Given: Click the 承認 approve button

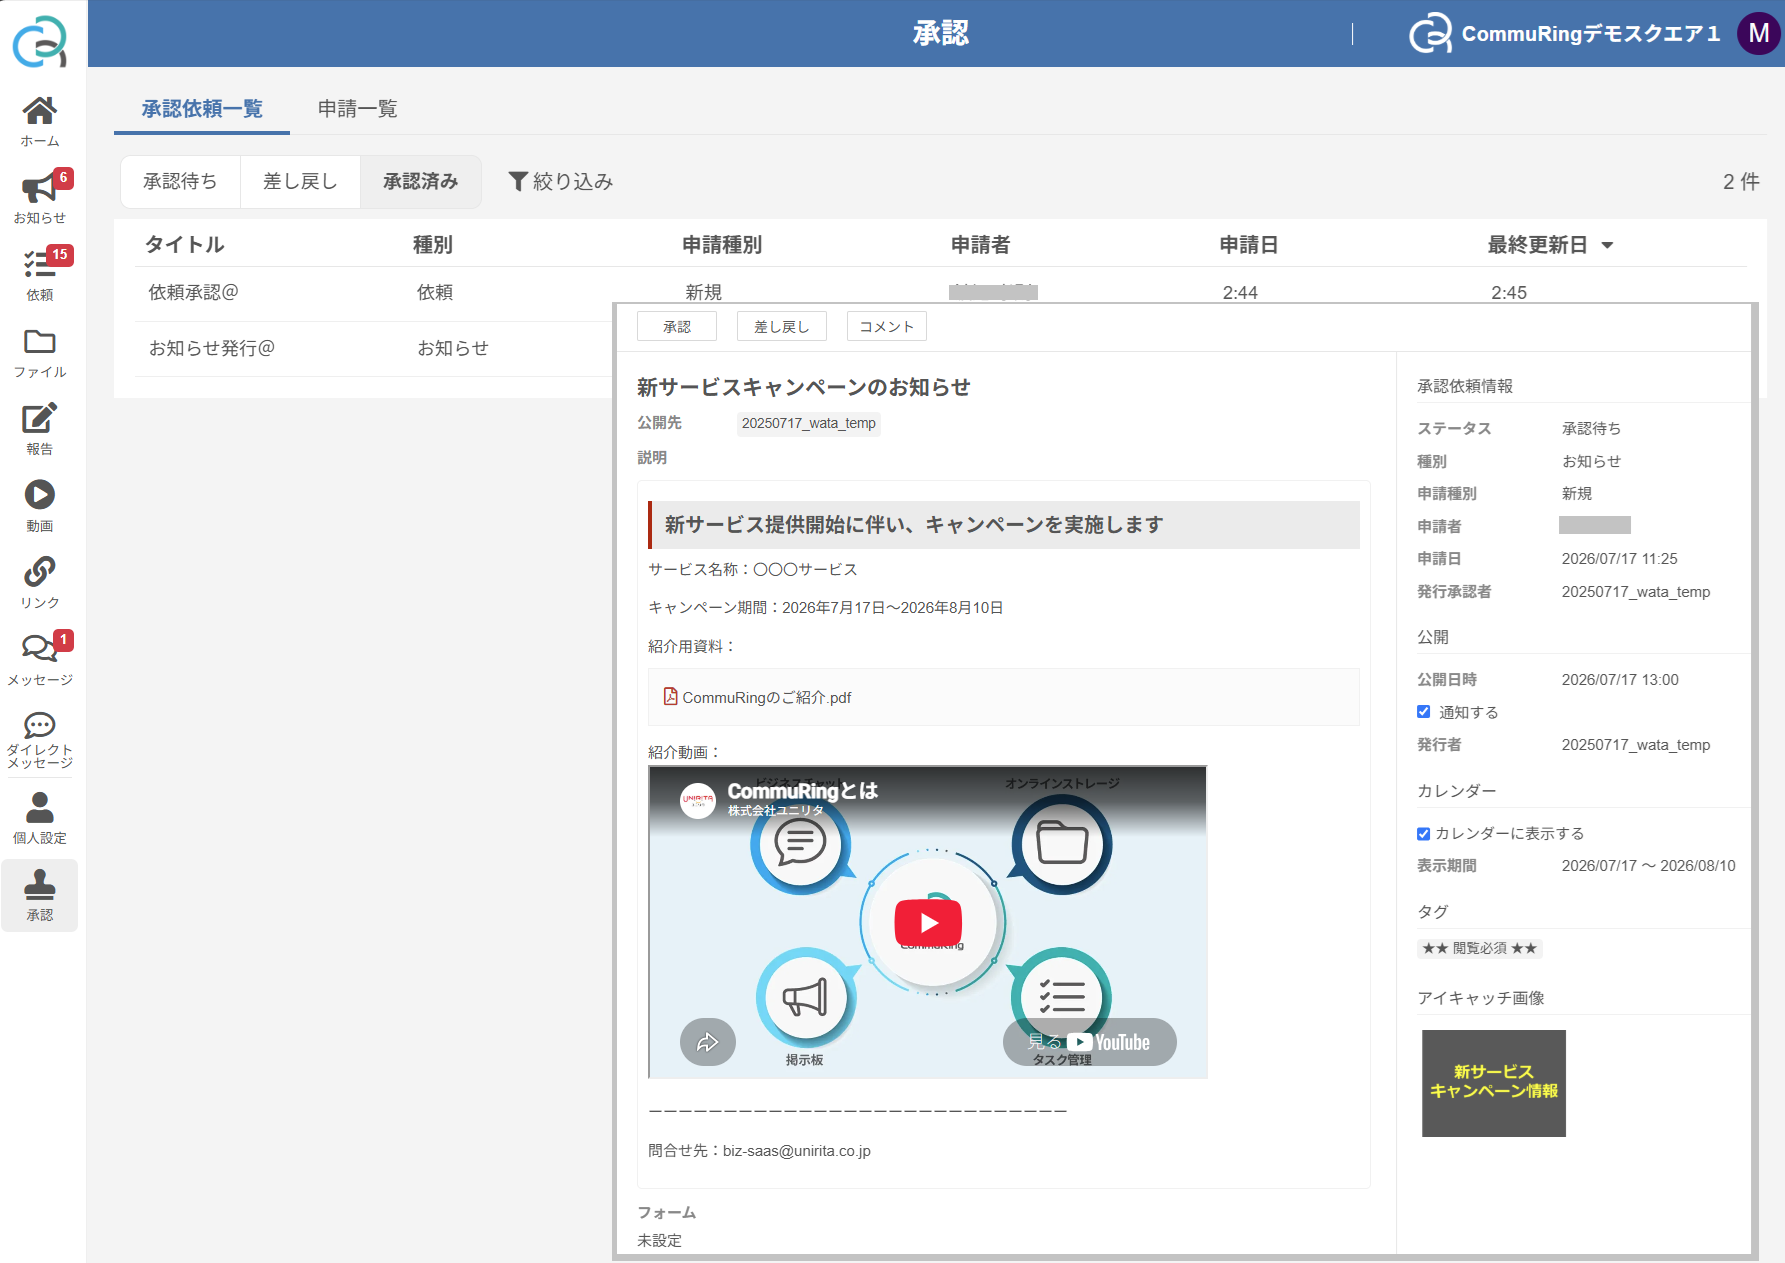Looking at the screenshot, I should tap(677, 326).
